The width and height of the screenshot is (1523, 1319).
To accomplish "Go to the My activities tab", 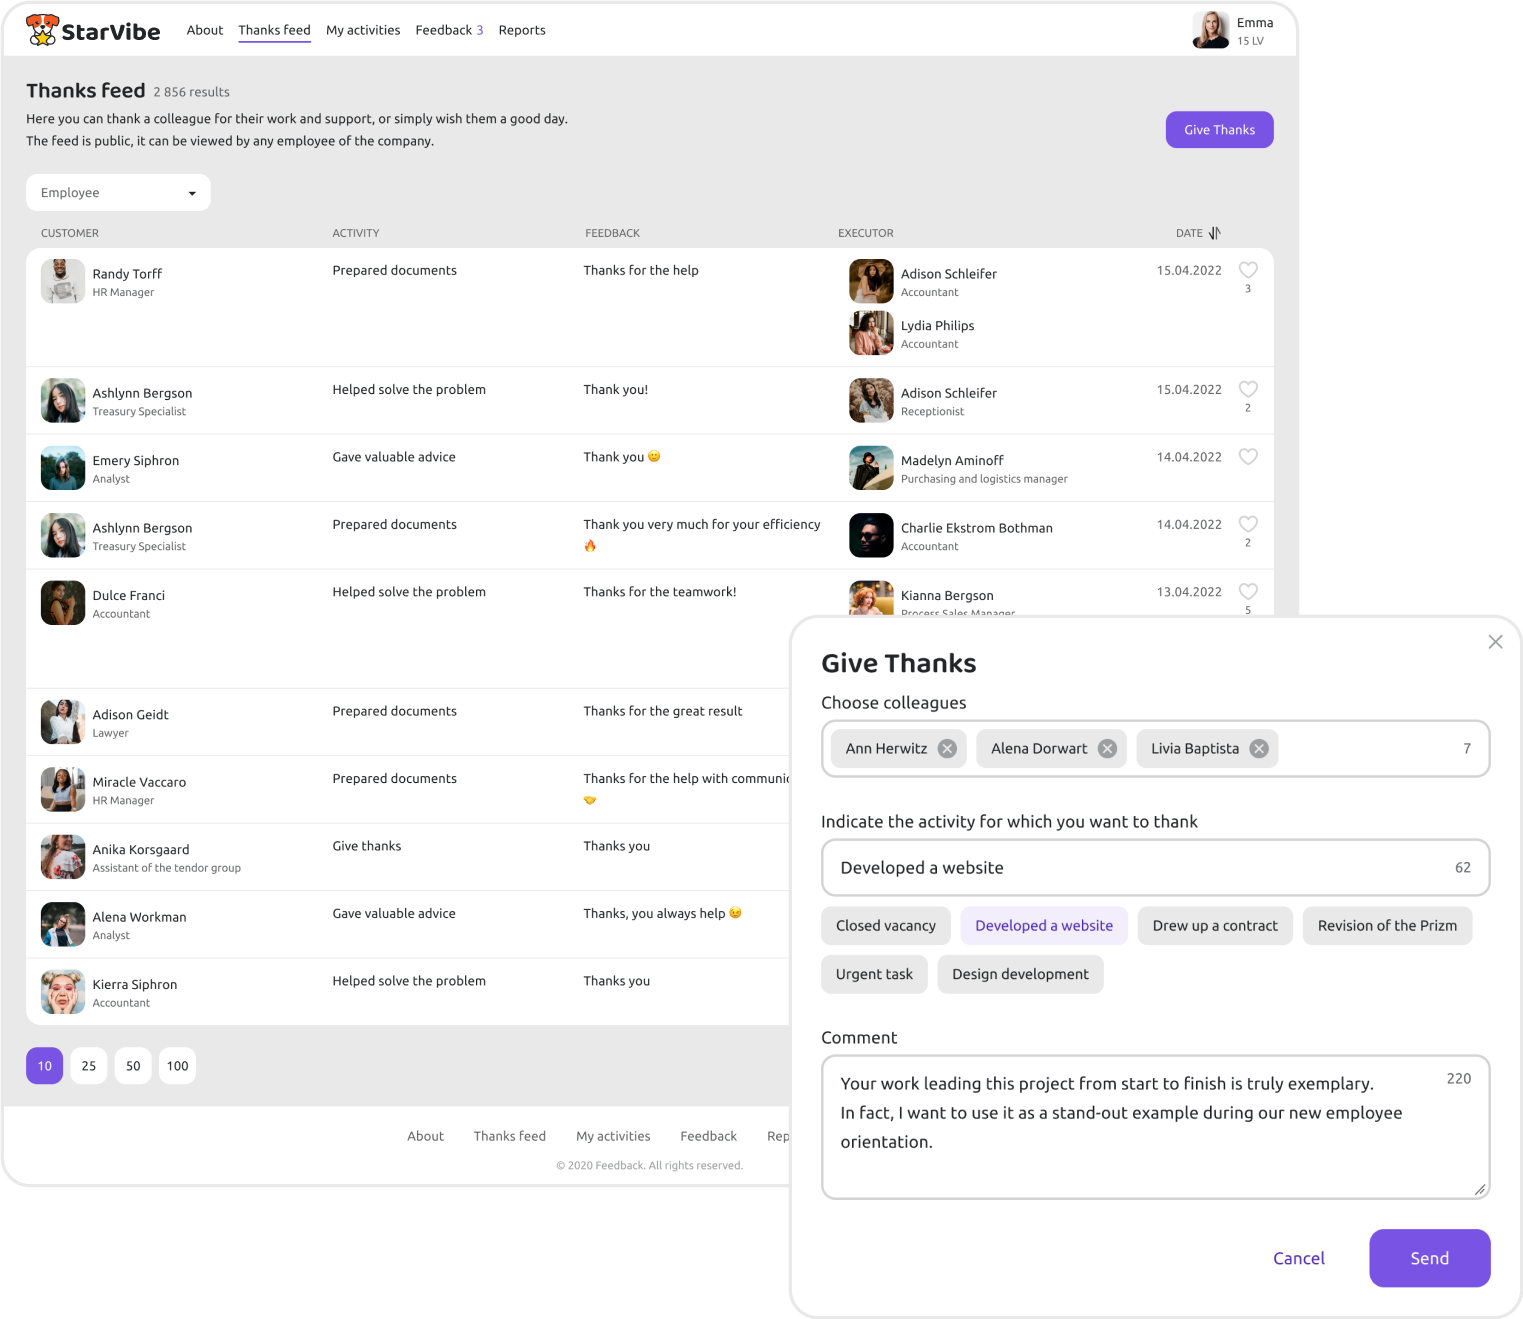I will click(363, 30).
